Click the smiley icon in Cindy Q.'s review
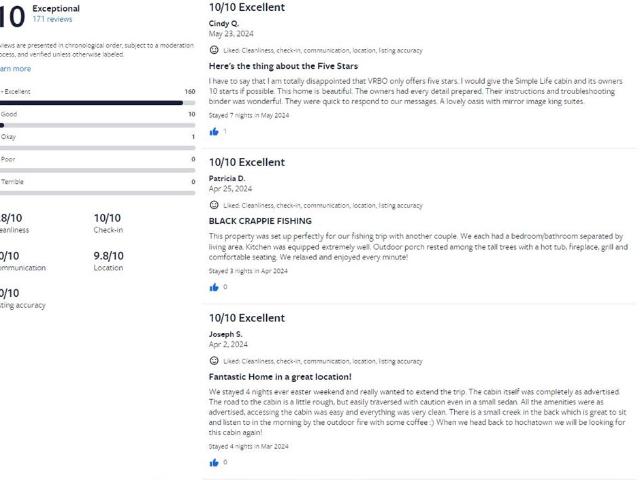The width and height of the screenshot is (640, 480). [x=214, y=50]
